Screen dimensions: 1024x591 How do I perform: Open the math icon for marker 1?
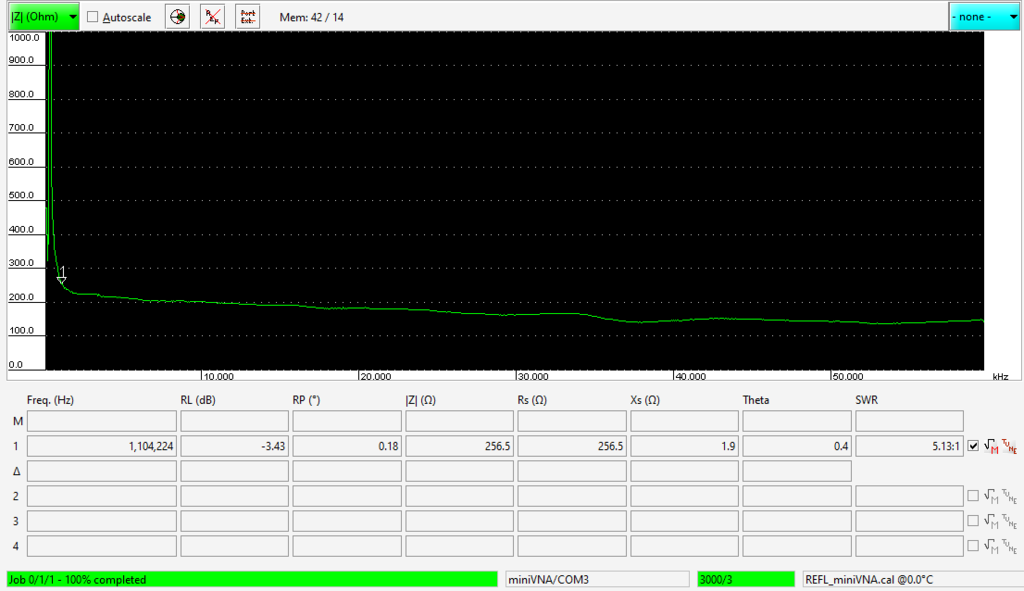tap(991, 447)
